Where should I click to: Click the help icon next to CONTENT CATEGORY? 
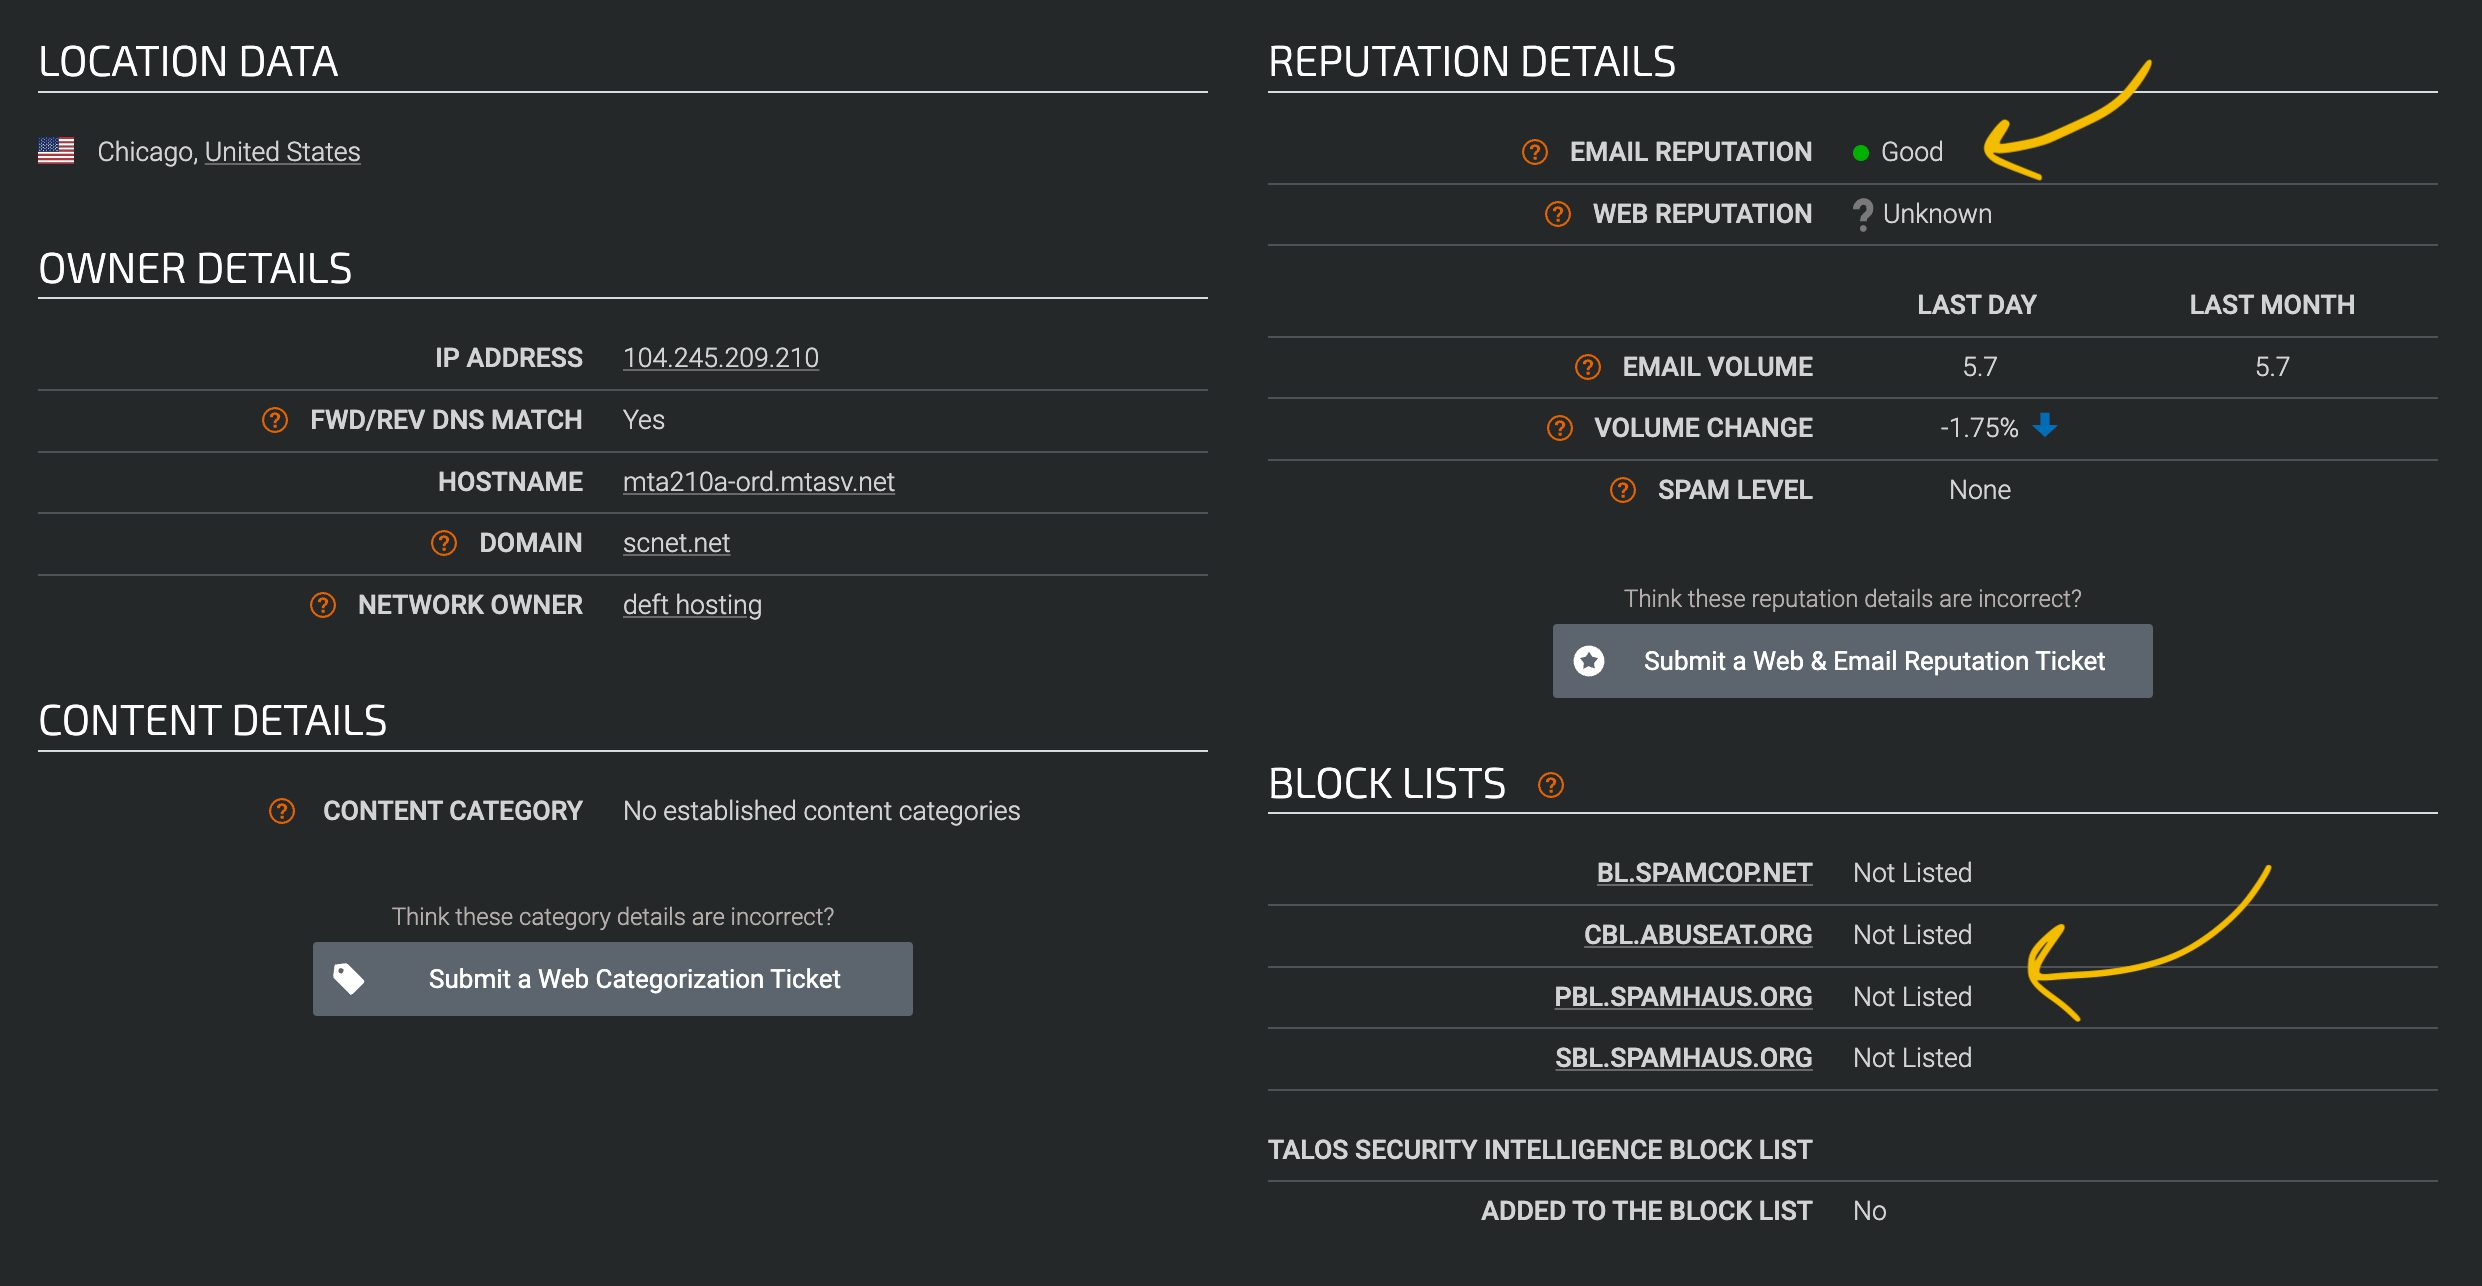[283, 811]
